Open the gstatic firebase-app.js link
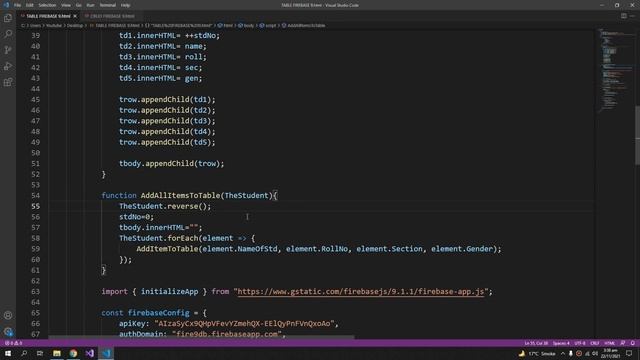This screenshot has height=360, width=640. click(361, 291)
